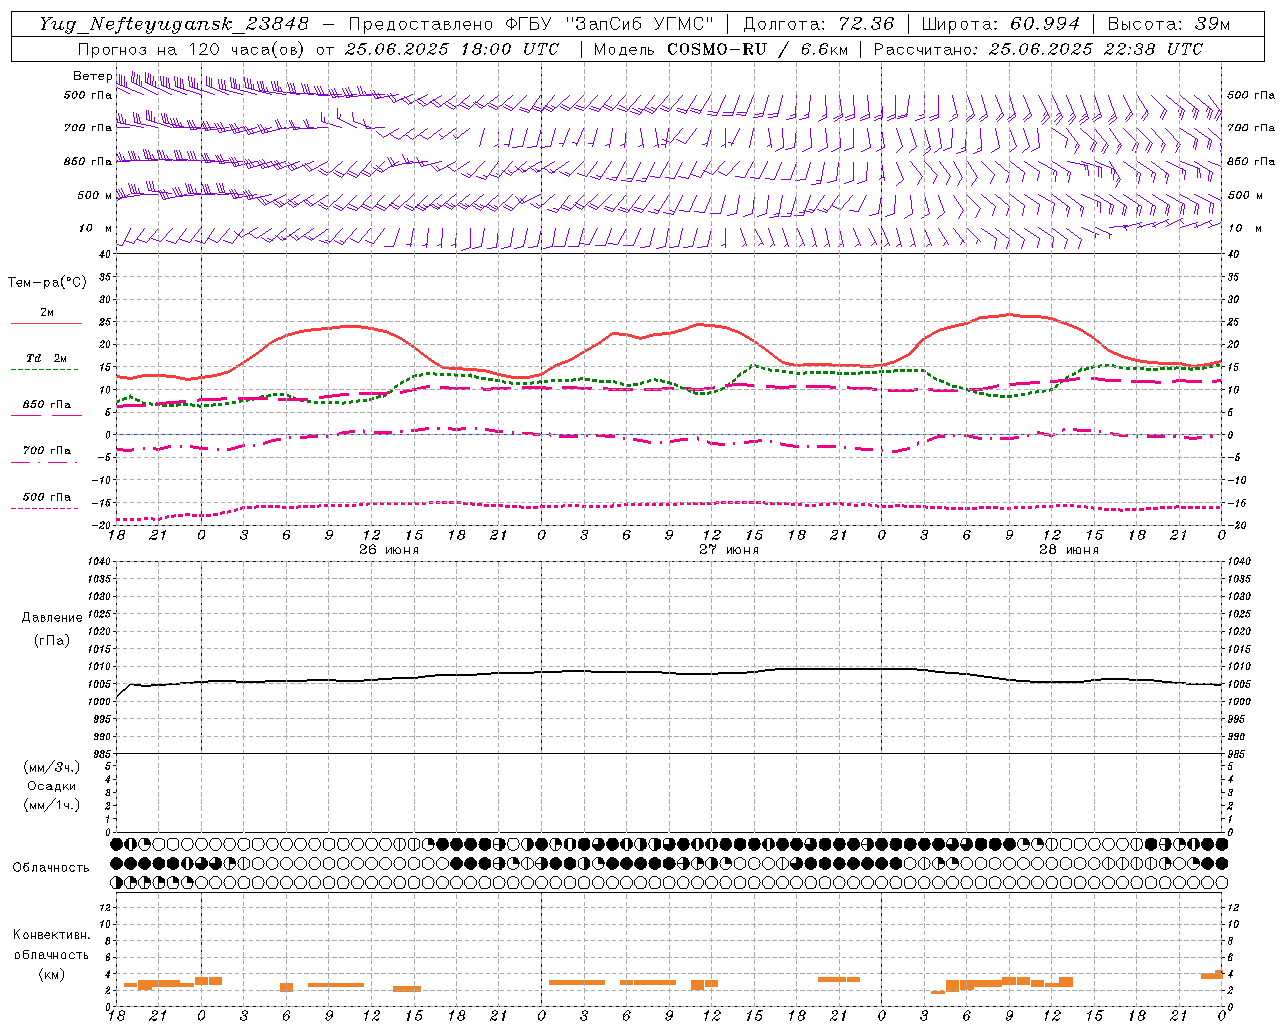Click the Давление pressure panel label
Image resolution: width=1280 pixels, height=1024 pixels.
tap(51, 618)
